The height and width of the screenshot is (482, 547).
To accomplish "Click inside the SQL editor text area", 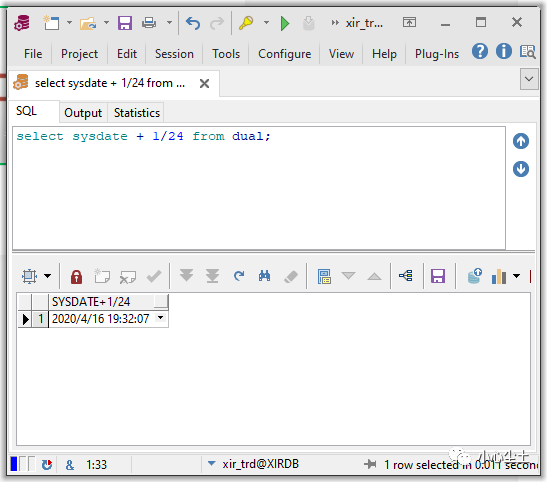I will coord(259,188).
